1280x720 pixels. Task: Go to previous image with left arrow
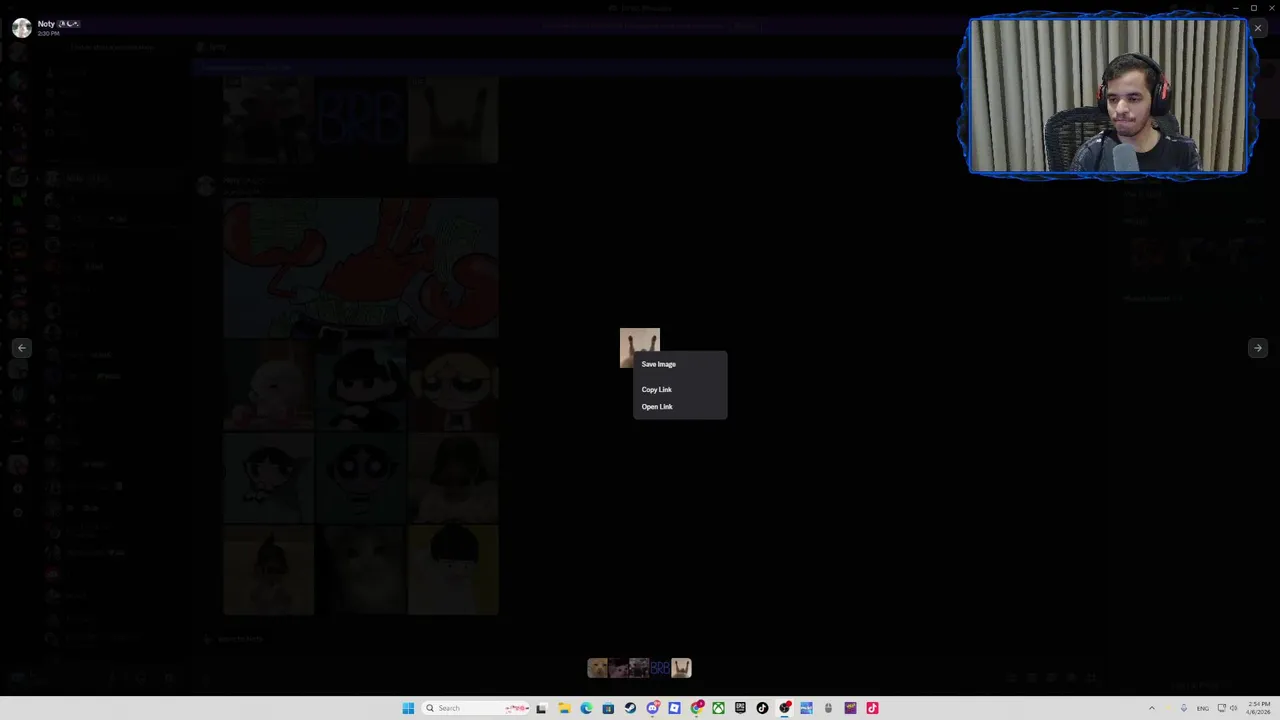click(22, 348)
